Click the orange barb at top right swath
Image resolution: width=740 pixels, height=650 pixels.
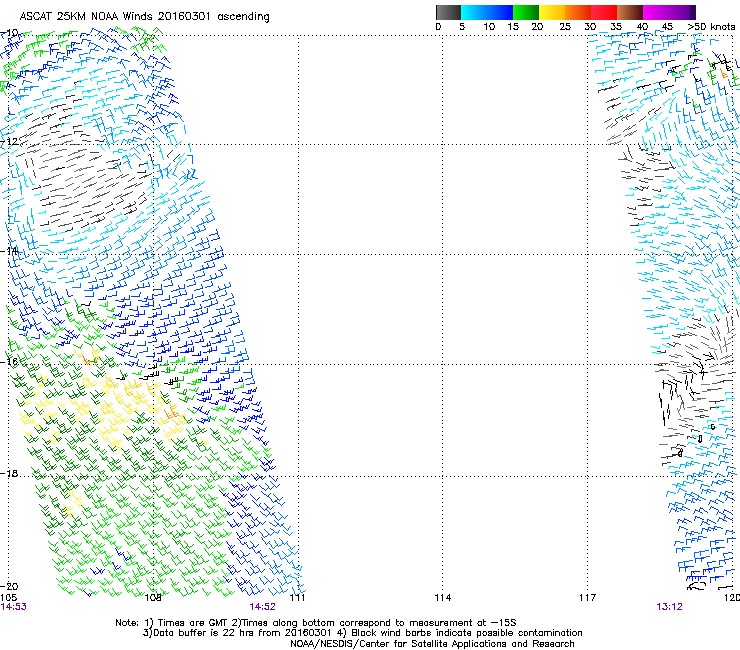pyautogui.click(x=723, y=74)
